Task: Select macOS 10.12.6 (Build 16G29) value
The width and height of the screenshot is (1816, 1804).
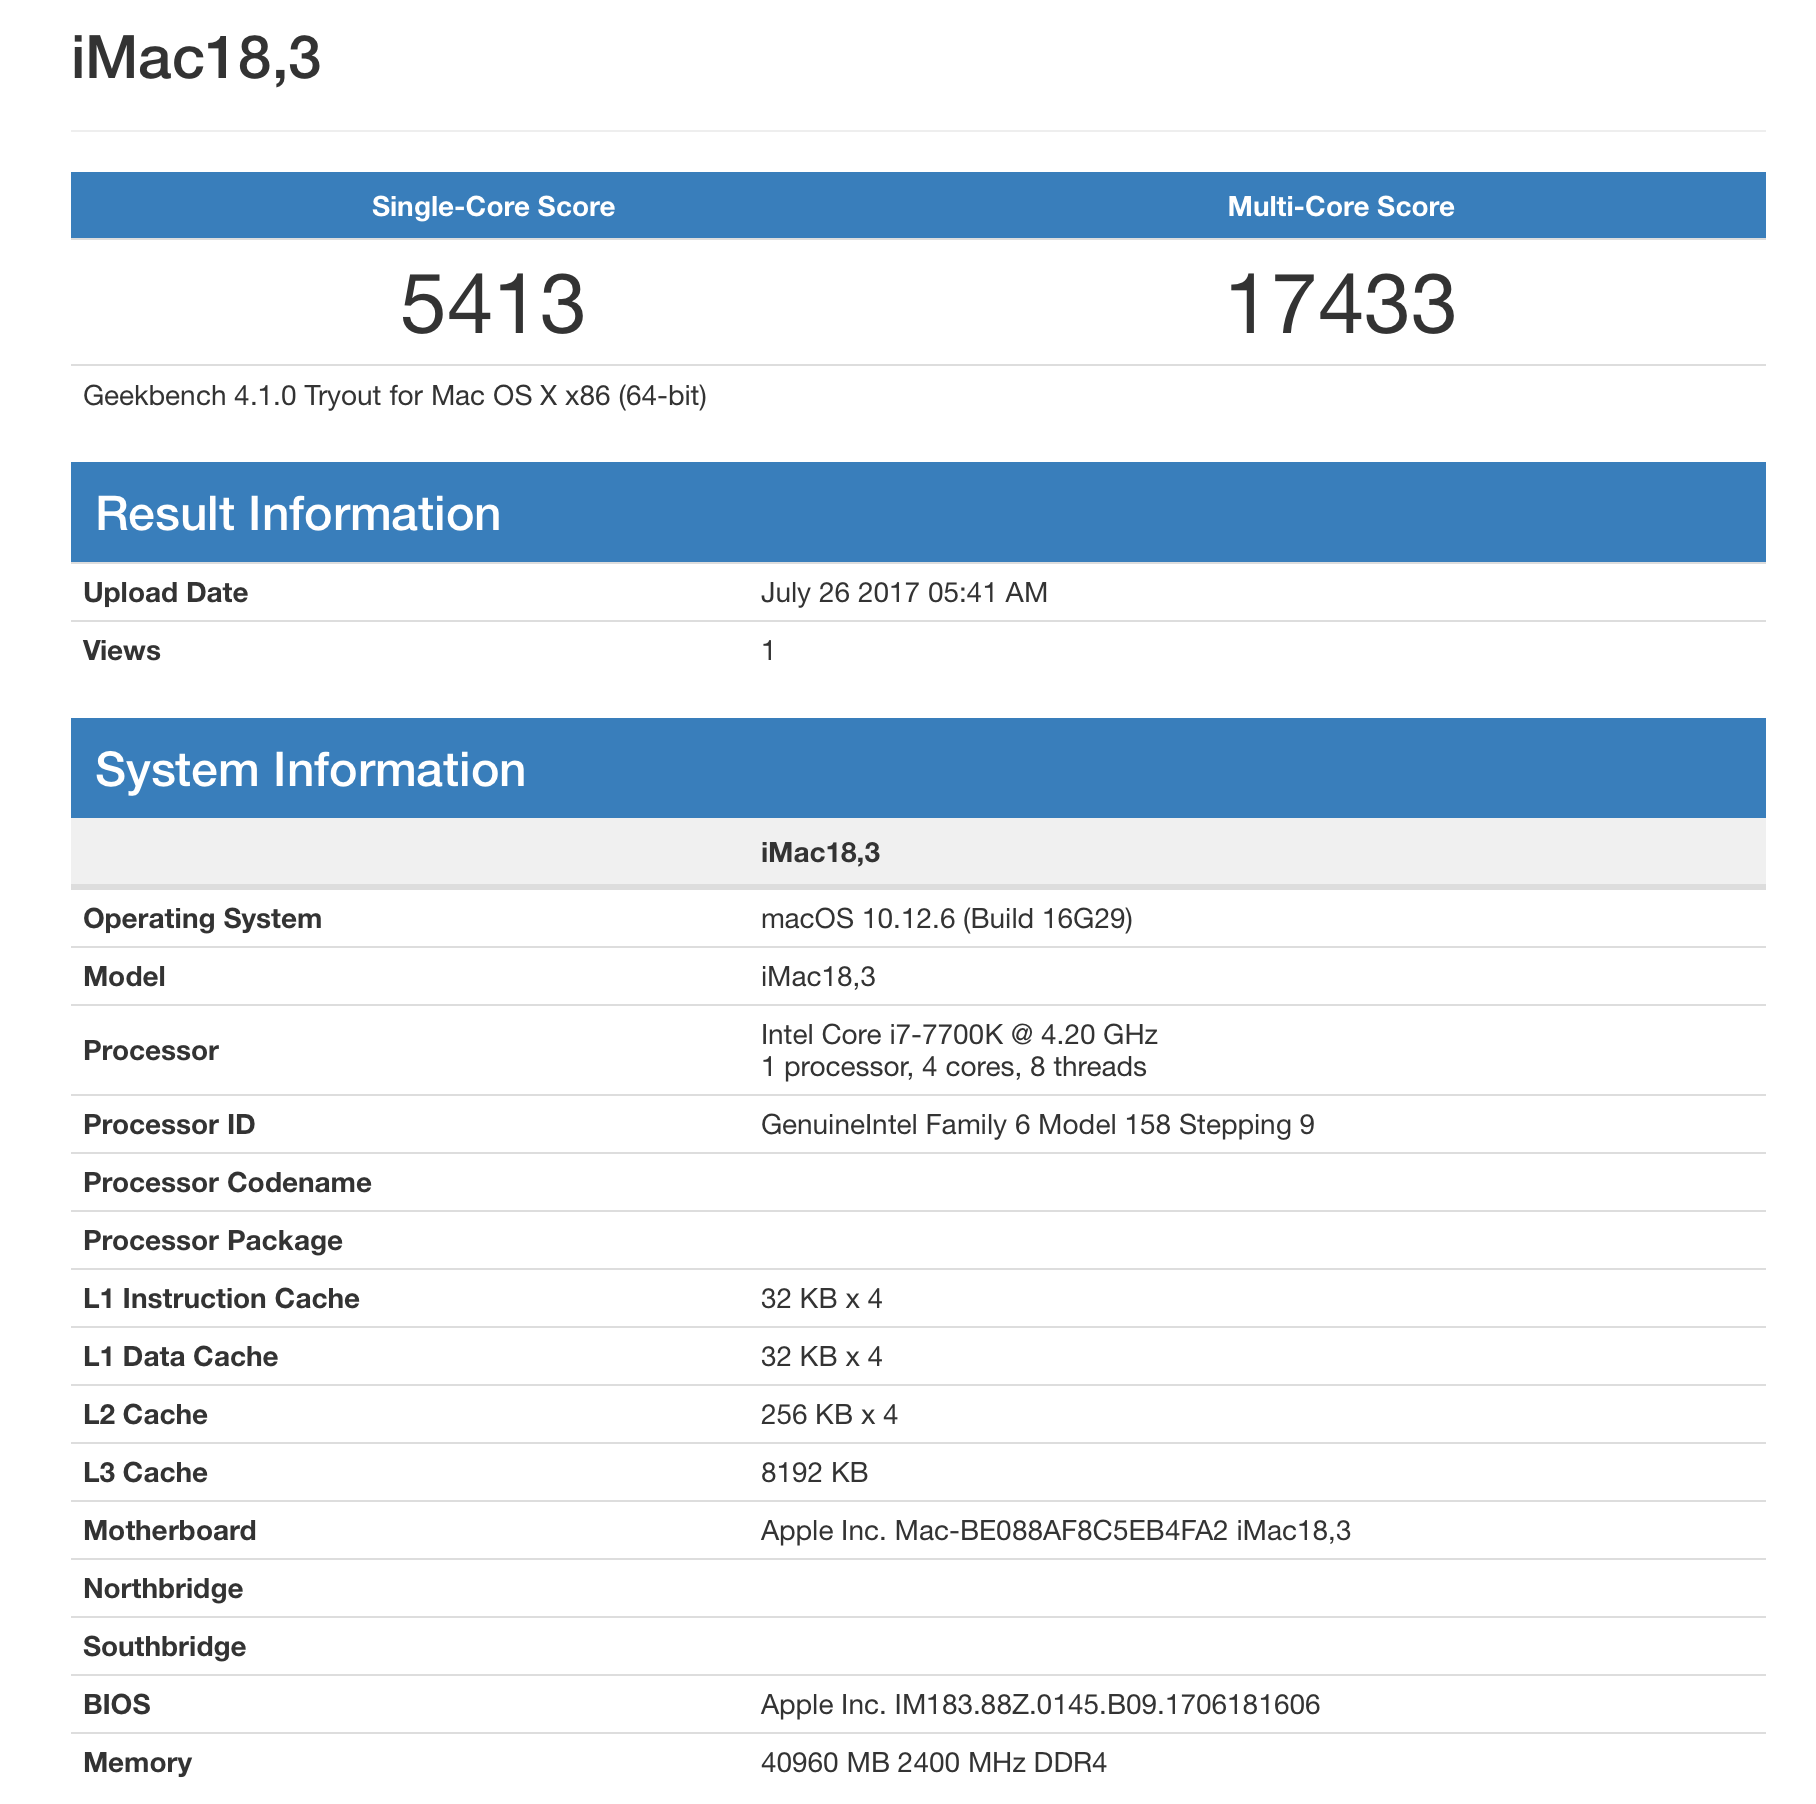Action: coord(947,918)
